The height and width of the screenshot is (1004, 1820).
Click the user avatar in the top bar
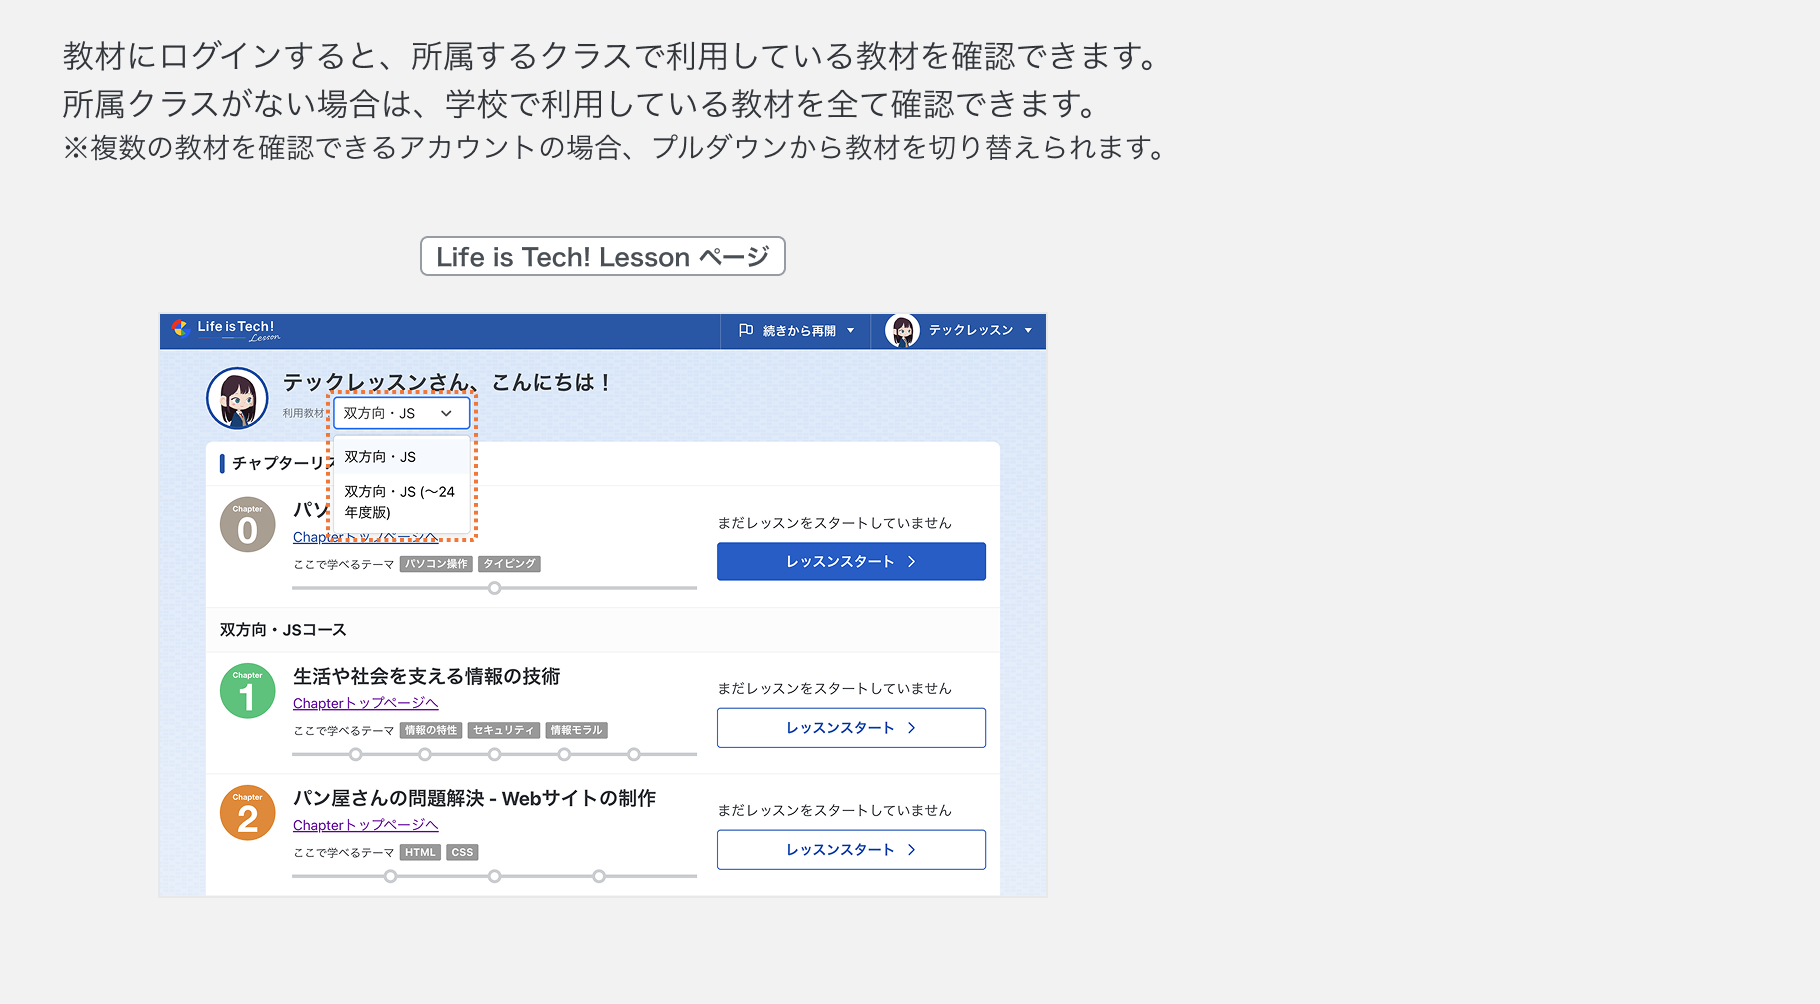coord(903,330)
